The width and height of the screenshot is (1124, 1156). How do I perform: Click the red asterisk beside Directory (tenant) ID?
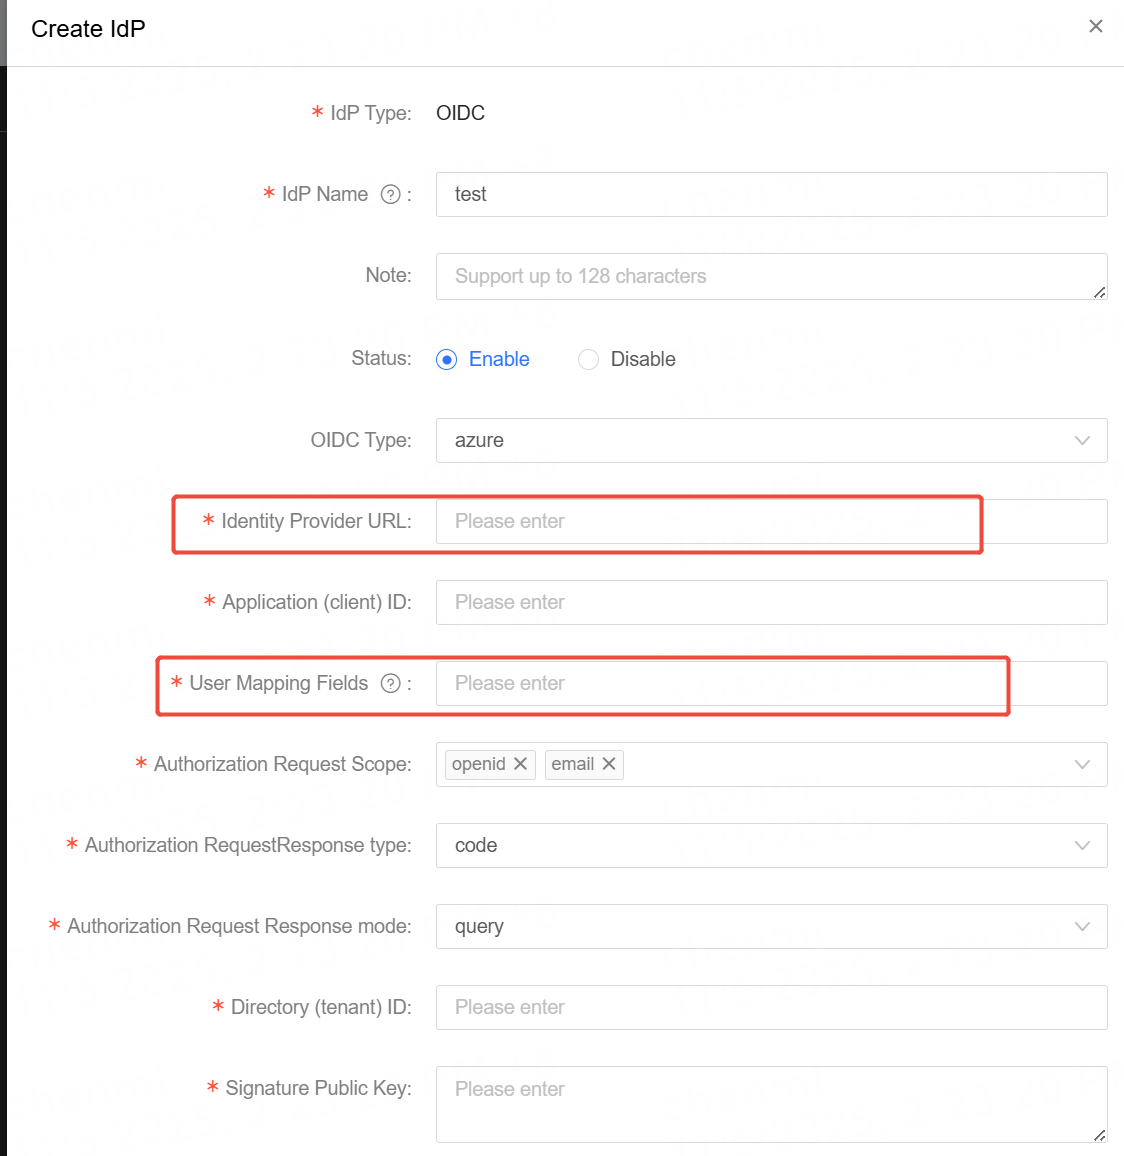click(x=219, y=1007)
